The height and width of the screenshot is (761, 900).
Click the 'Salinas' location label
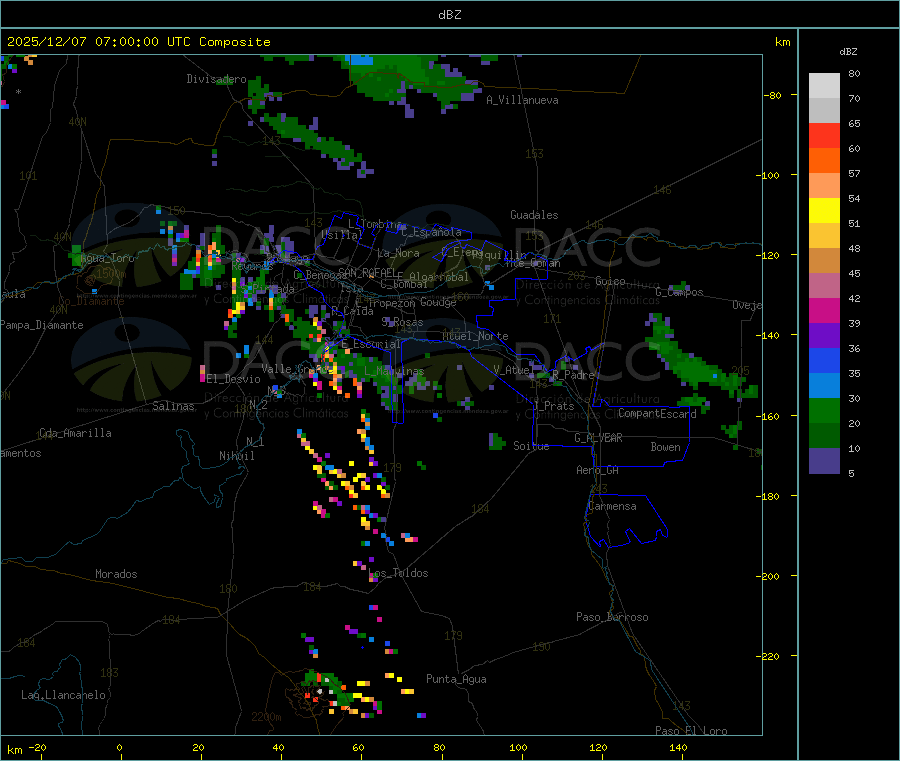(x=173, y=406)
